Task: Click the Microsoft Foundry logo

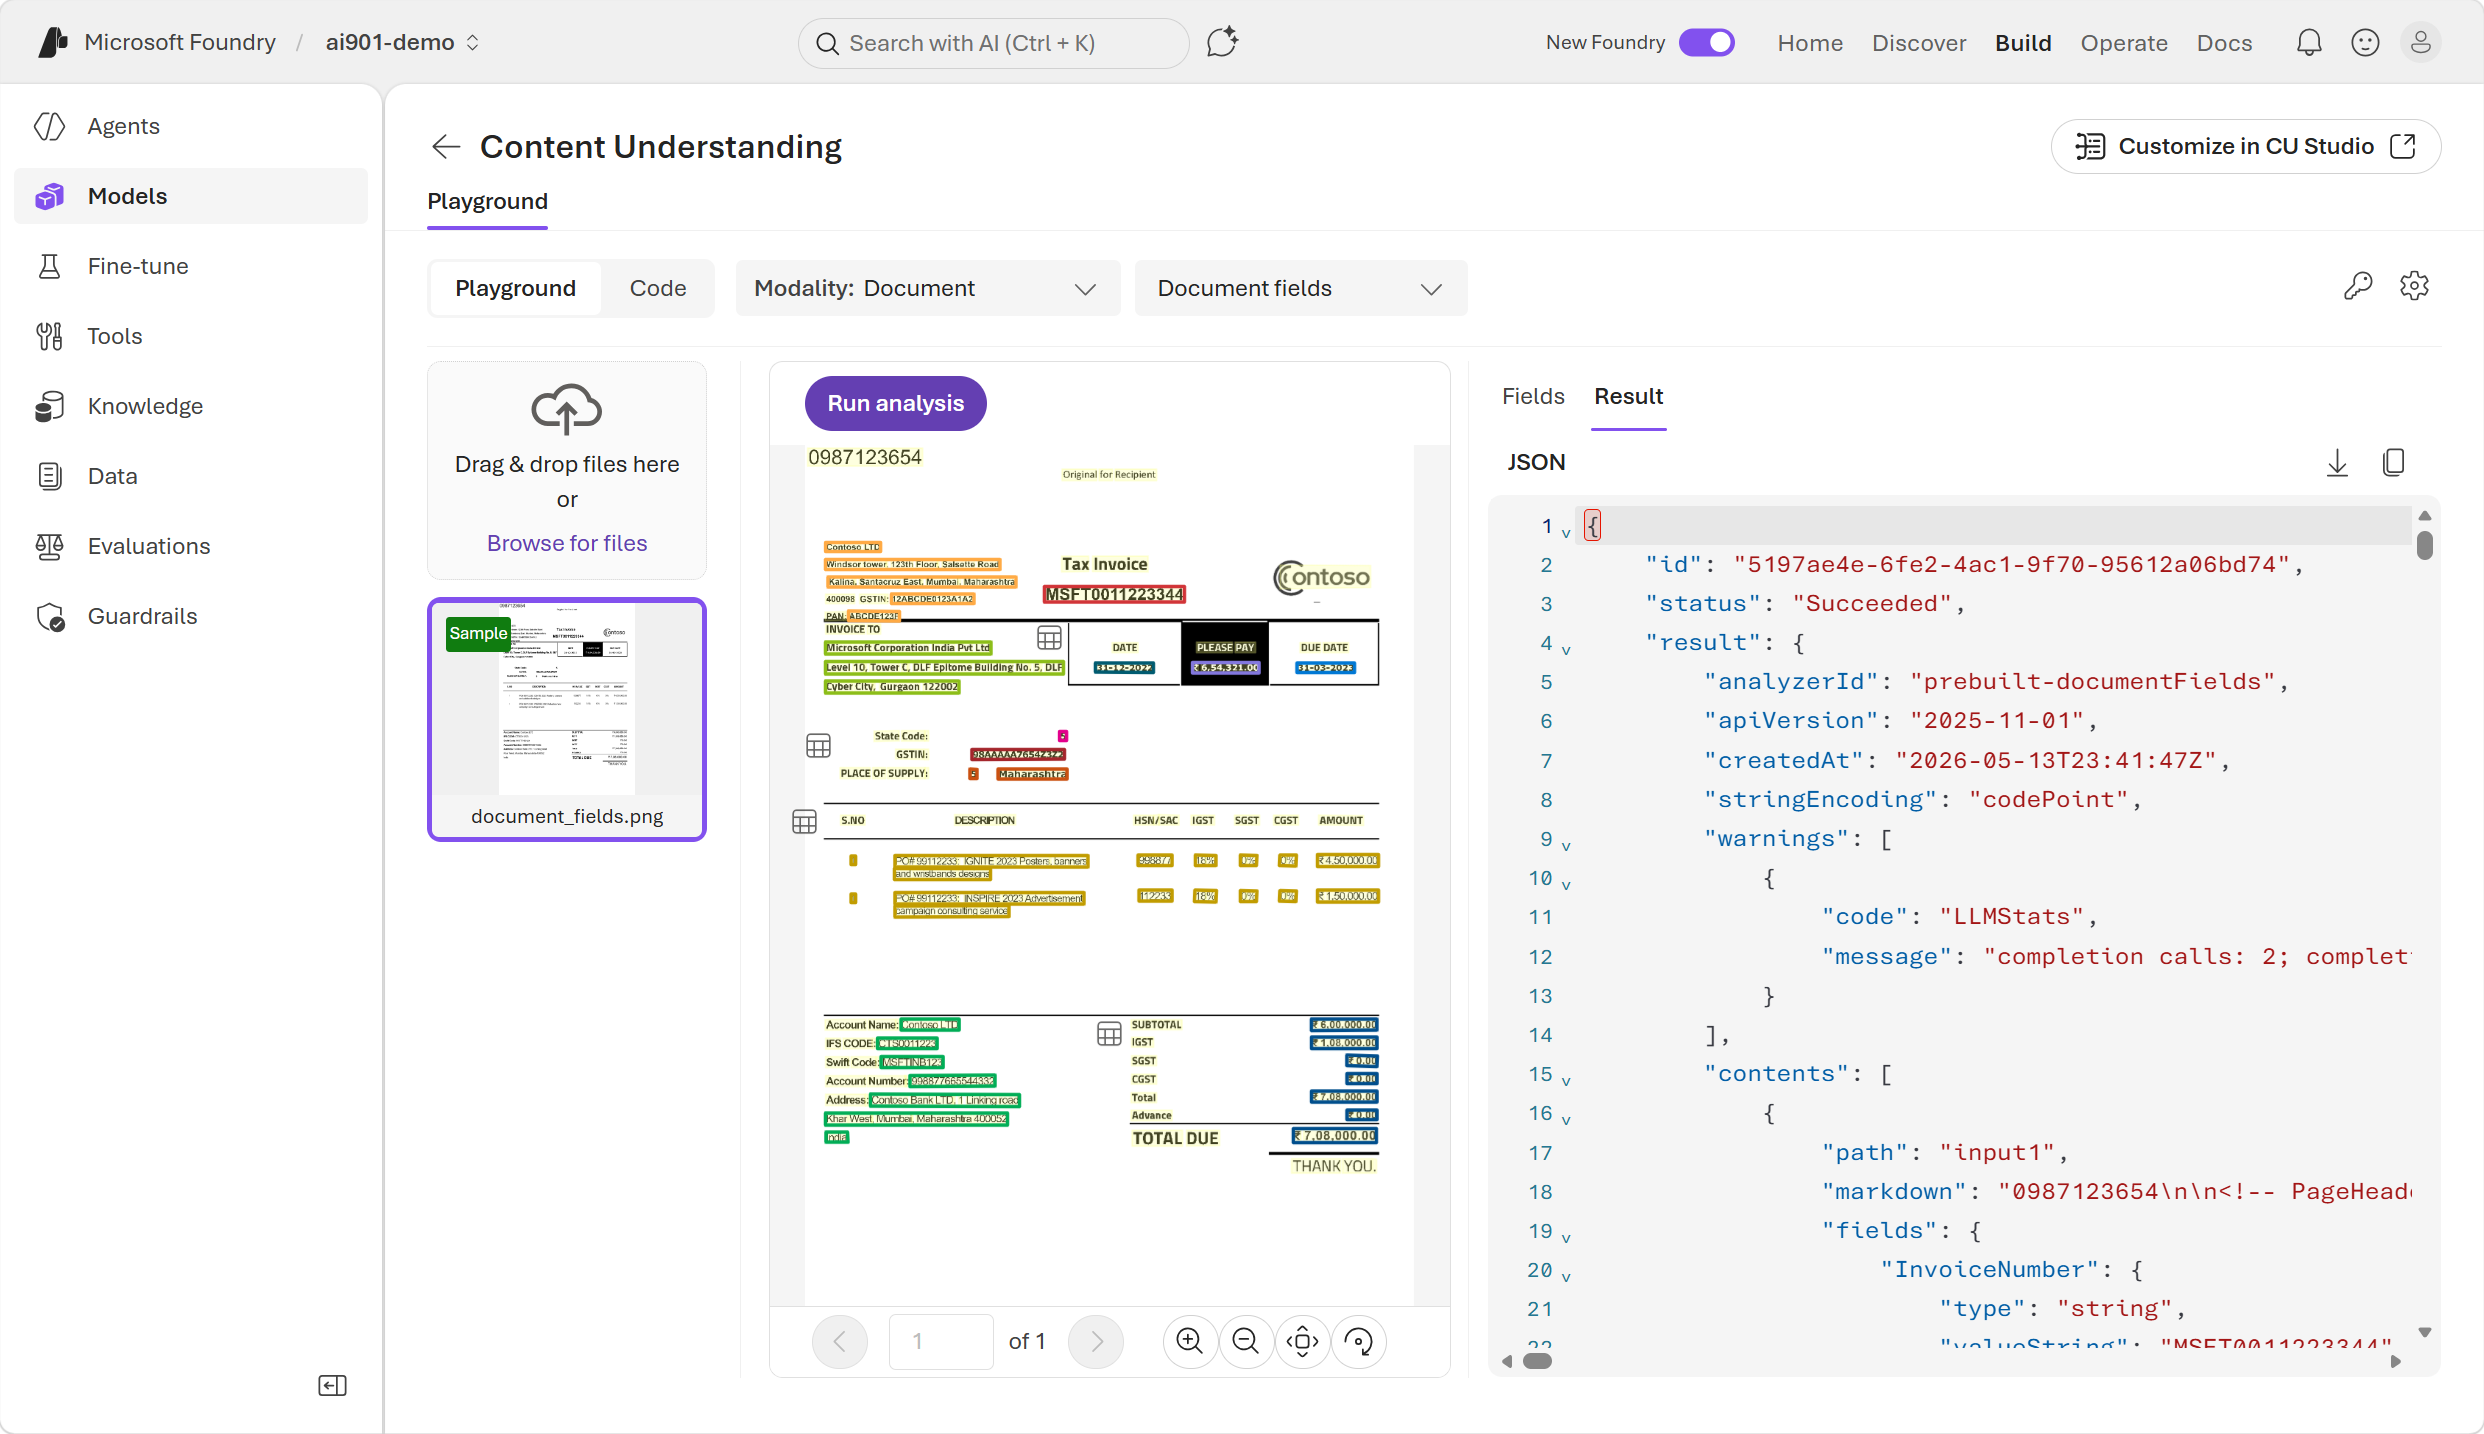Action: (x=53, y=42)
